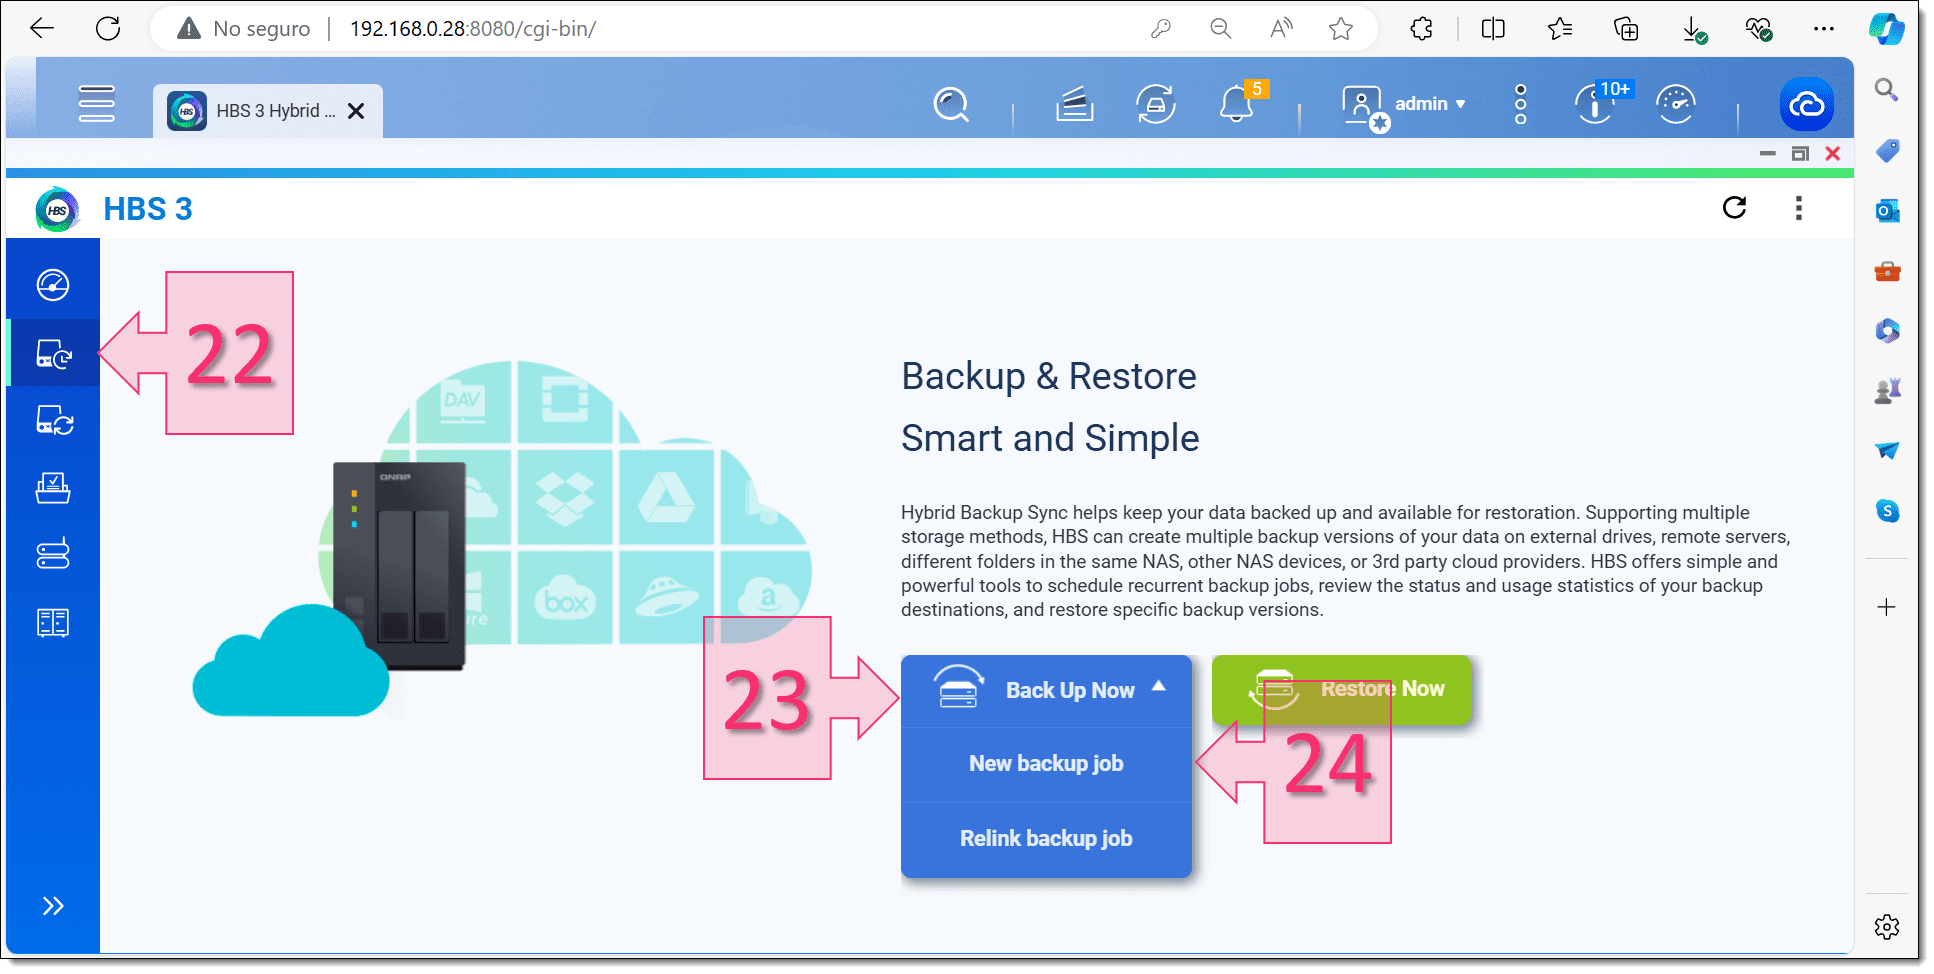Open the myQNAPcloud cloud icon

(1807, 104)
